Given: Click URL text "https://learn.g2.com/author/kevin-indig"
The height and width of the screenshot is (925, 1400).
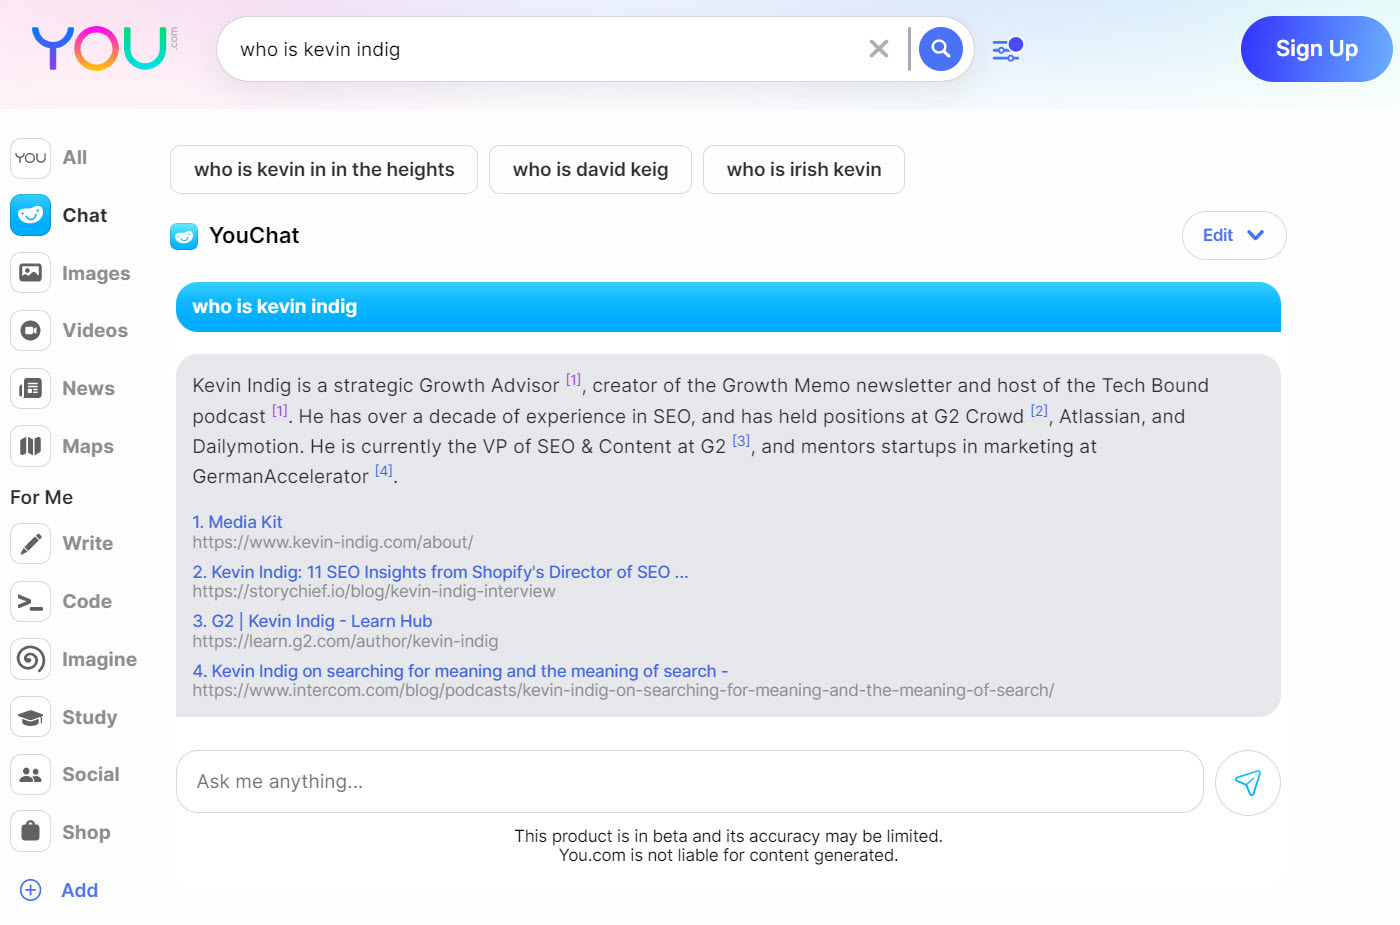Looking at the screenshot, I should (x=345, y=641).
